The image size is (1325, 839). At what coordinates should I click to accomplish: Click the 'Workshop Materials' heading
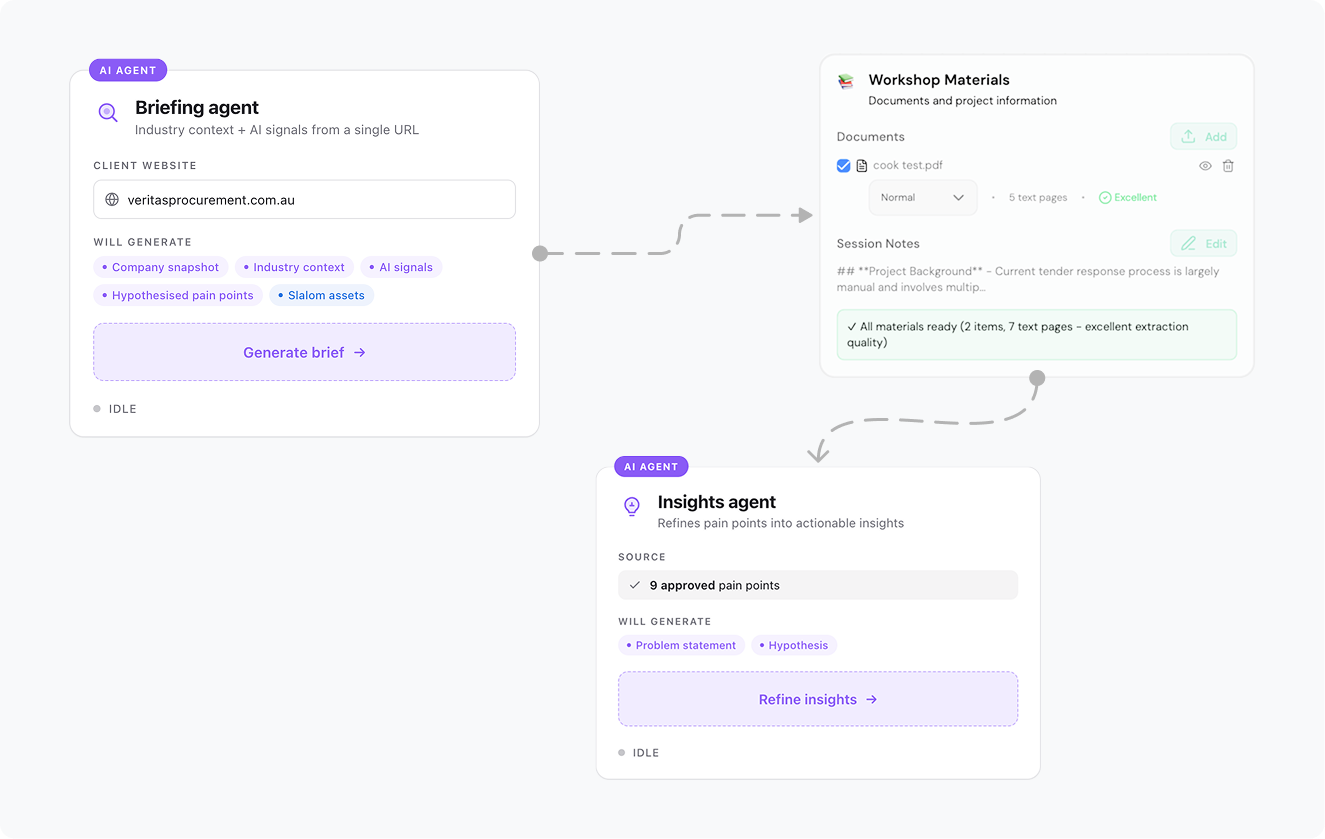click(939, 80)
